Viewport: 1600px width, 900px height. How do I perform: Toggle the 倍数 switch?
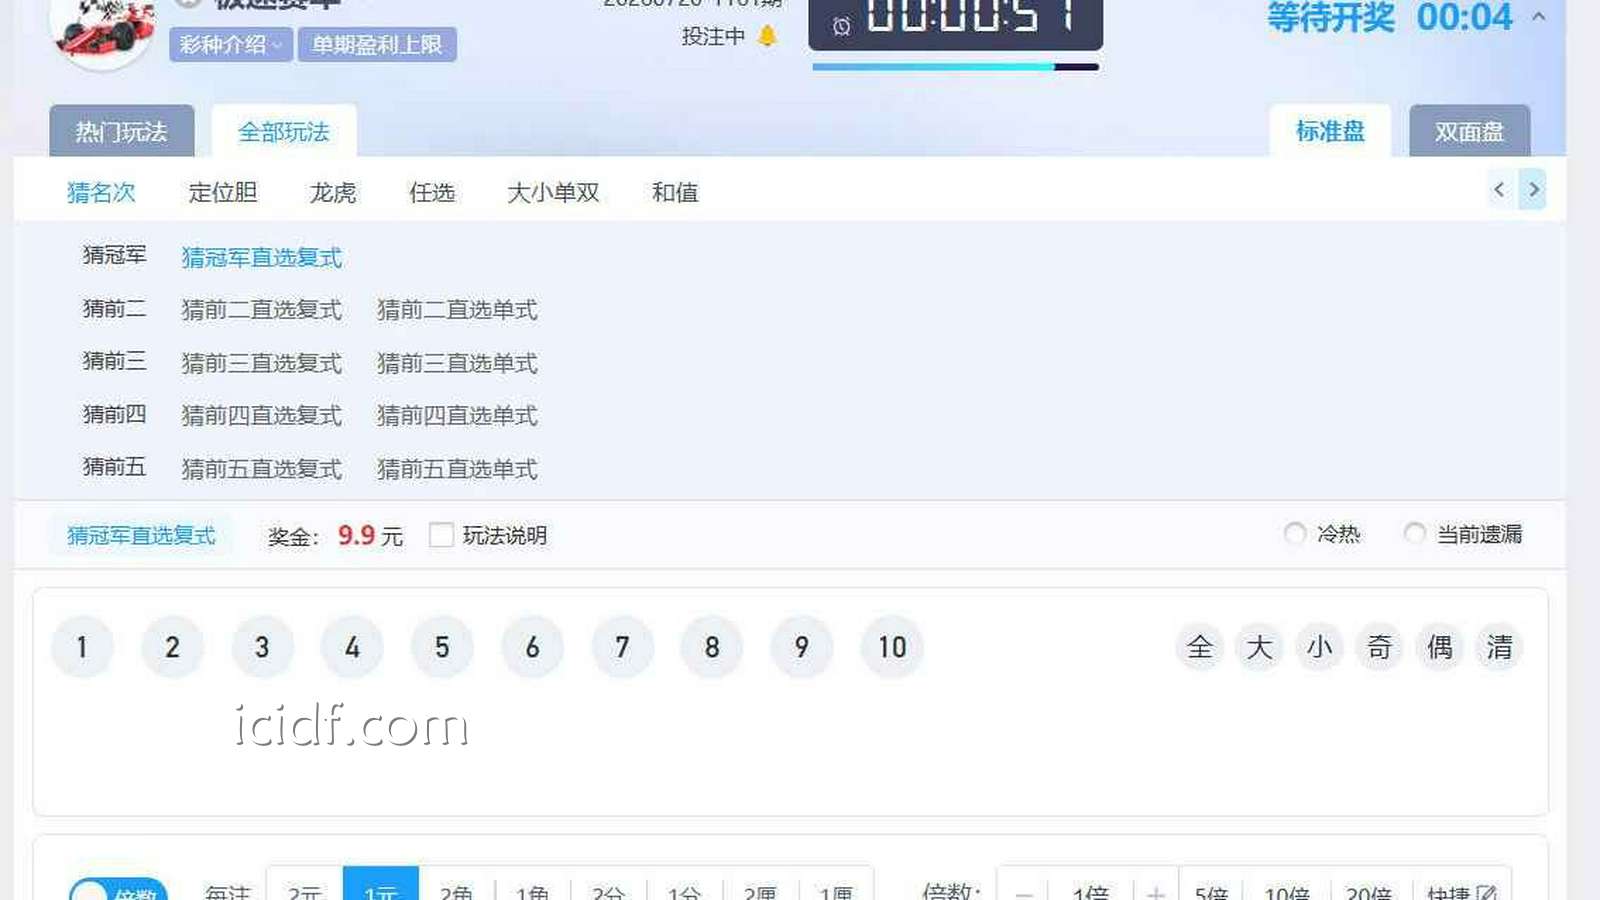tap(118, 890)
